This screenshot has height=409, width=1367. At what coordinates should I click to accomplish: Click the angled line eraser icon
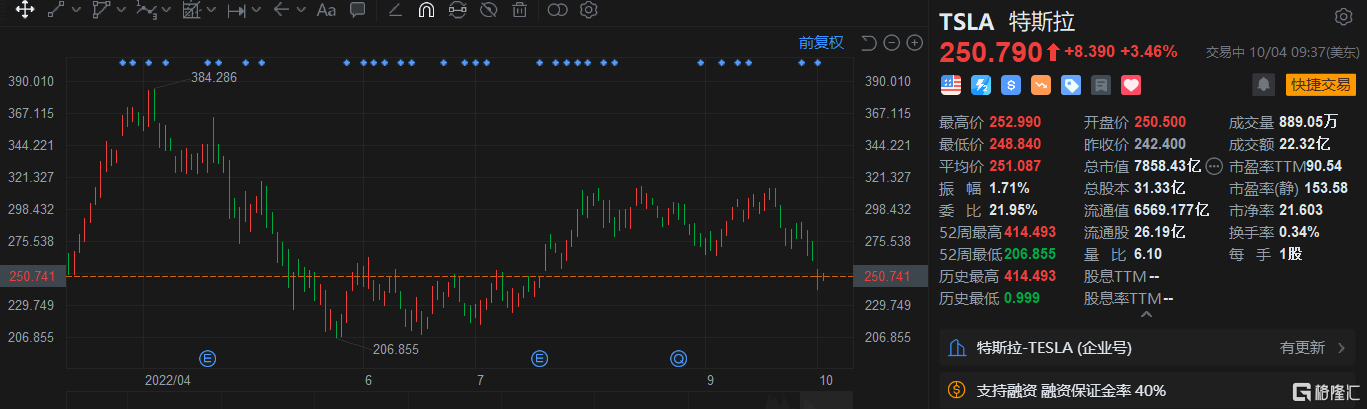click(x=394, y=11)
